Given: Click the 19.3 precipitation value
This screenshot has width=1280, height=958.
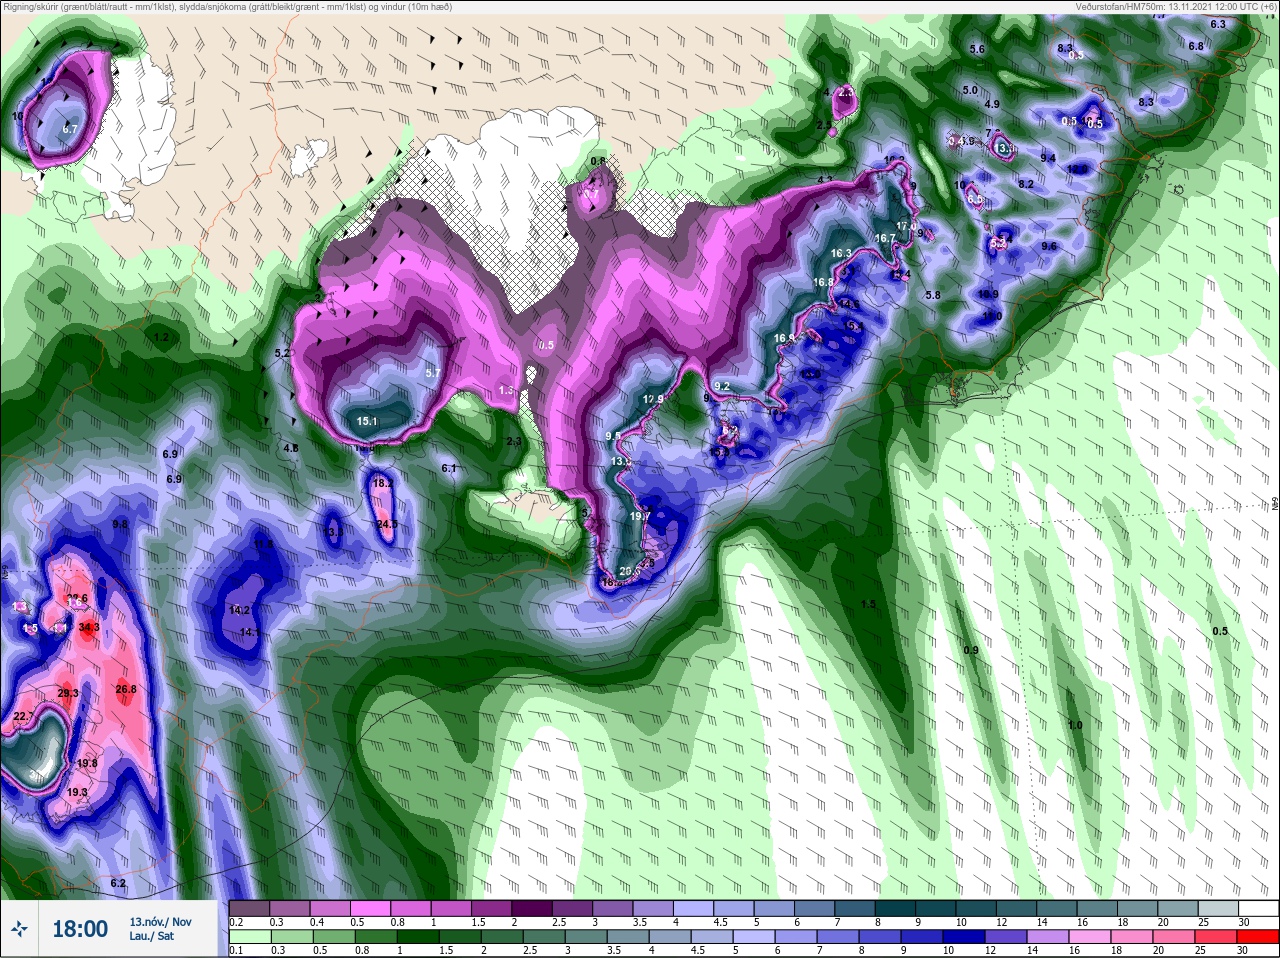Looking at the screenshot, I should 77,792.
